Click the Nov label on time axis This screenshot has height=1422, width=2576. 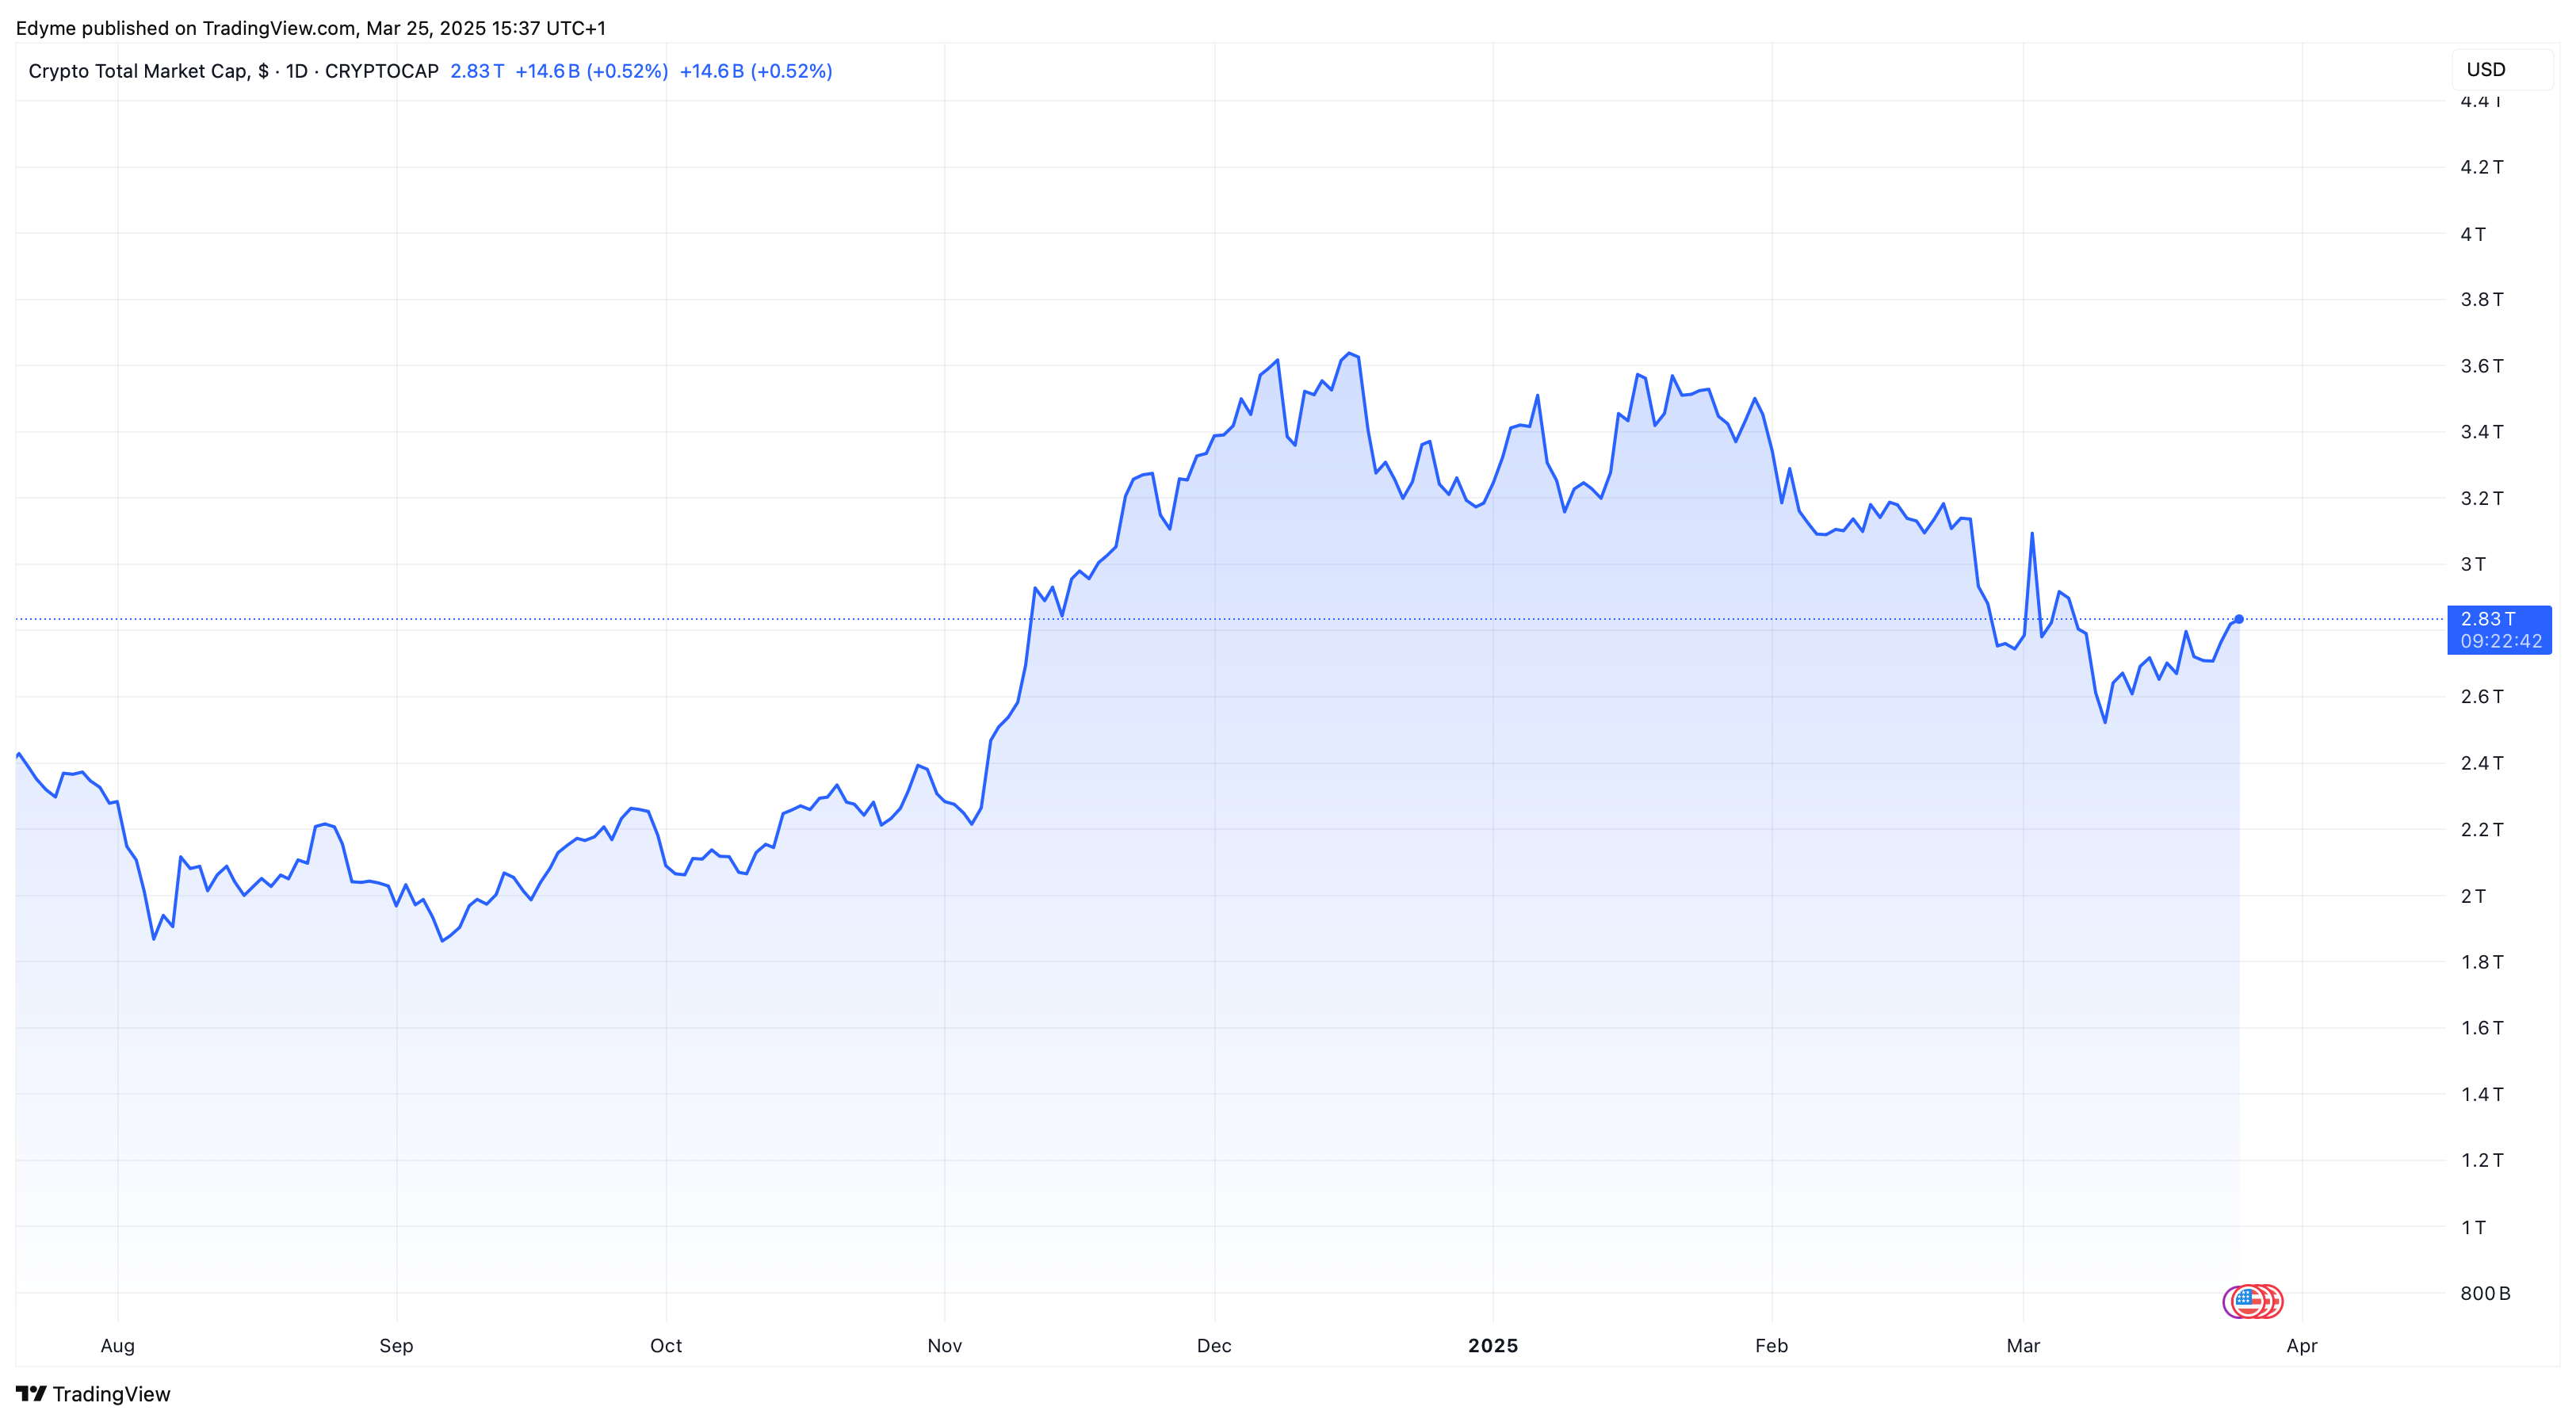click(x=945, y=1345)
